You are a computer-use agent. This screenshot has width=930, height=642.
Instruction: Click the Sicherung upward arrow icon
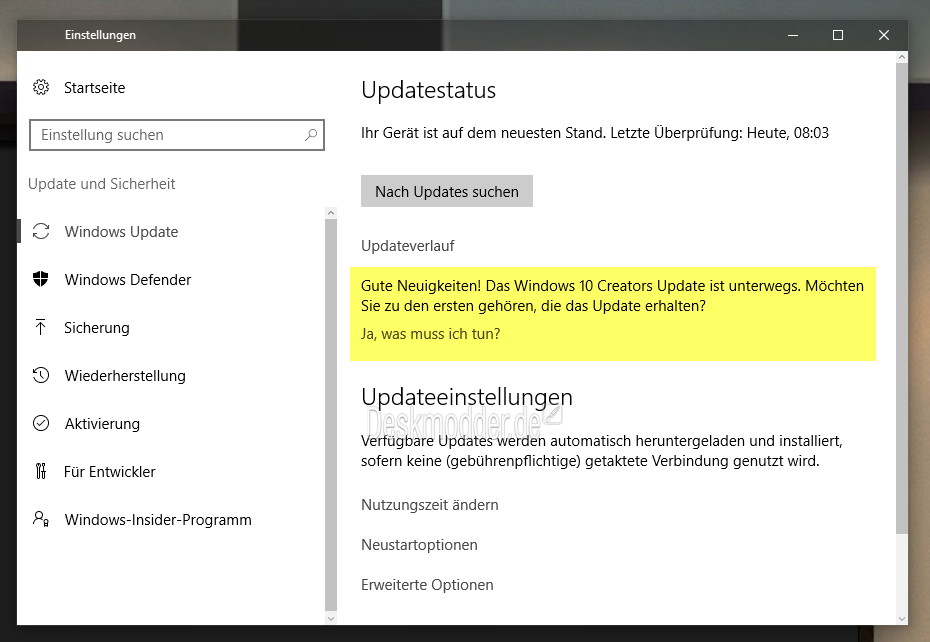pos(40,327)
